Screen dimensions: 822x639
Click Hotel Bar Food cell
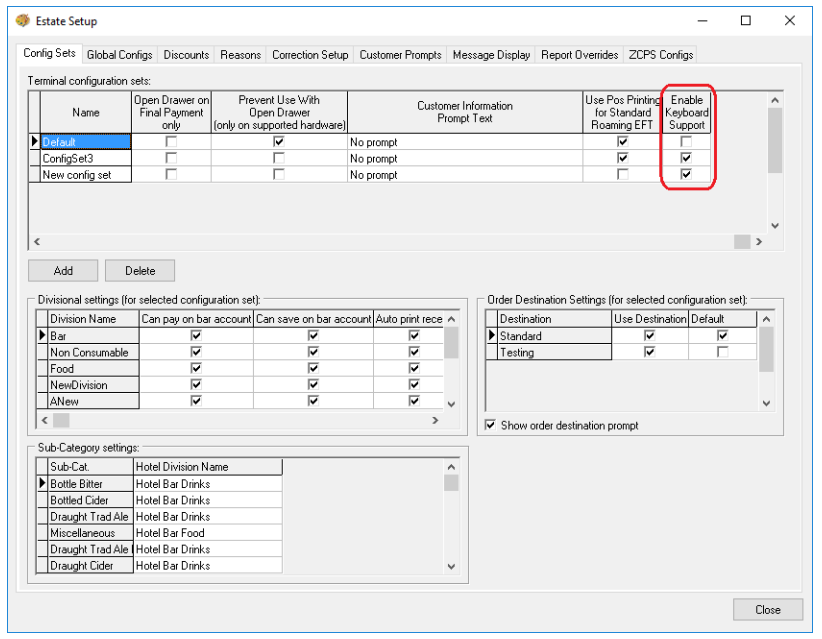[208, 532]
